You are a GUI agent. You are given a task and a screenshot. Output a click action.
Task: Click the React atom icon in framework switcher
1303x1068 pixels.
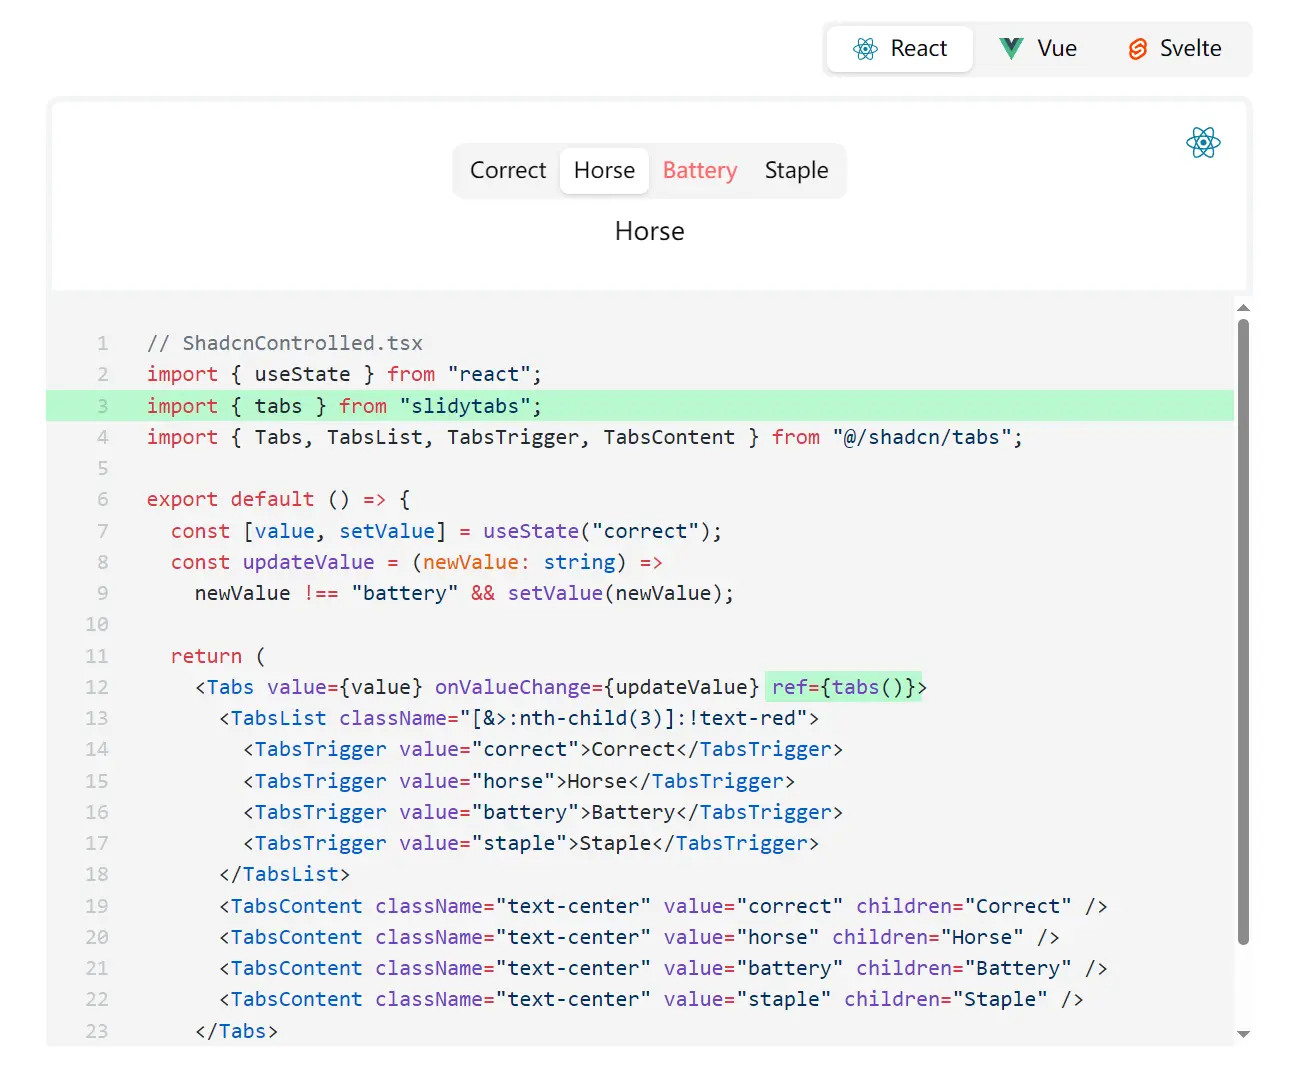coord(865,48)
